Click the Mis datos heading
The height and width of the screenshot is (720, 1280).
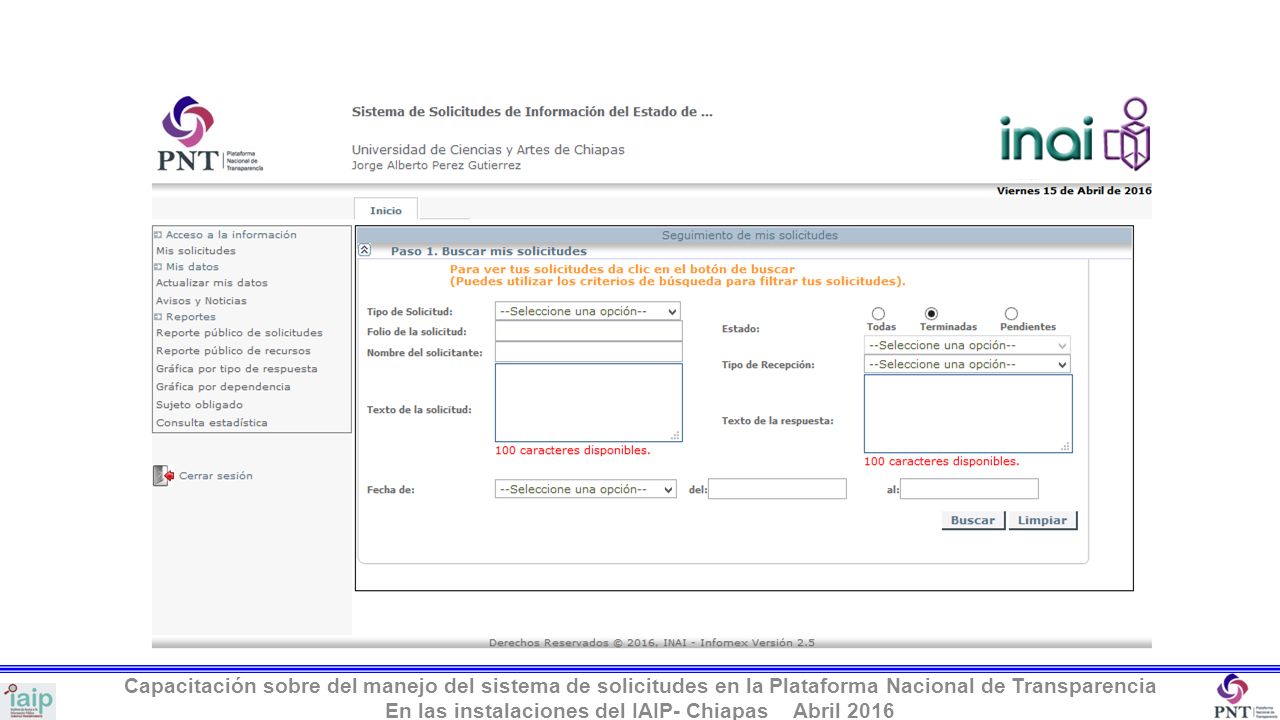click(x=192, y=267)
